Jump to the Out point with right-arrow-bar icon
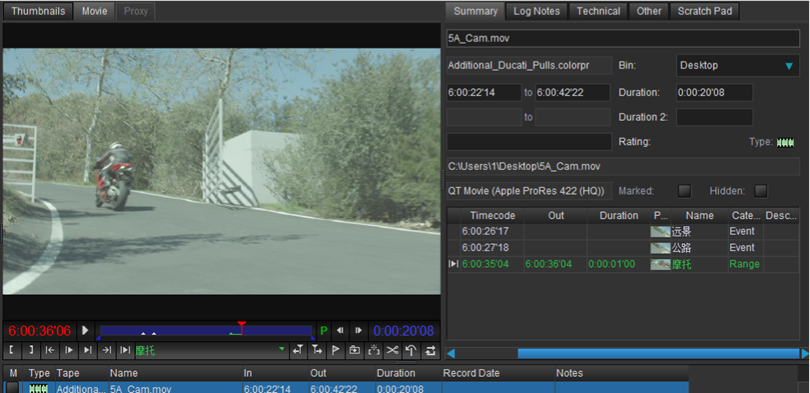The height and width of the screenshot is (393, 810). point(106,351)
